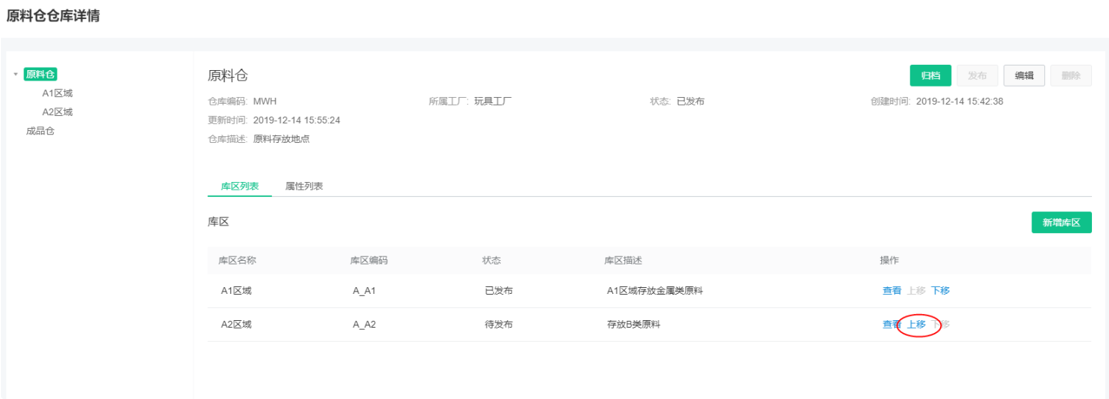Click A2区域 name cell in table

(x=236, y=324)
